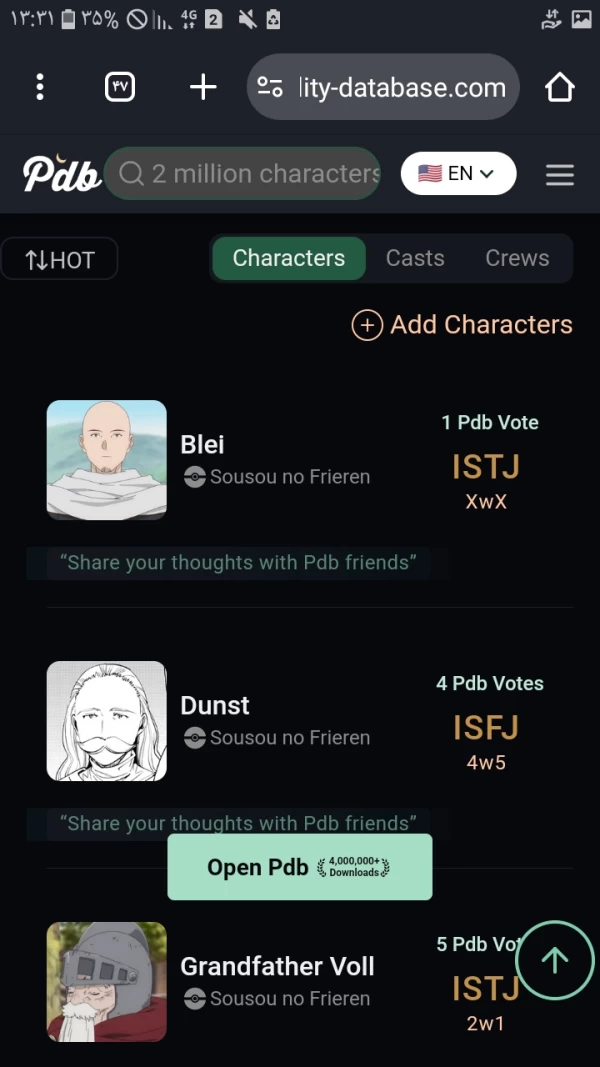Screen dimensions: 600x1067
Task: Go to the browser home page
Action: coord(560,87)
